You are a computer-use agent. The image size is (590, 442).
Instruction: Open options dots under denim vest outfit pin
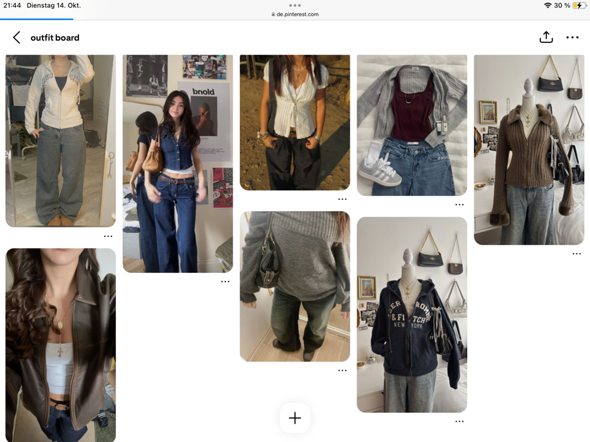(x=225, y=281)
